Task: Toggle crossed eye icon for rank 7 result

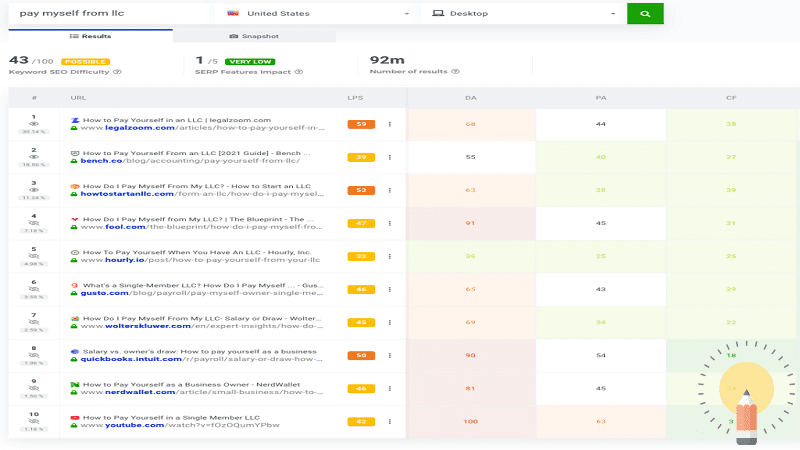Action: click(34, 322)
